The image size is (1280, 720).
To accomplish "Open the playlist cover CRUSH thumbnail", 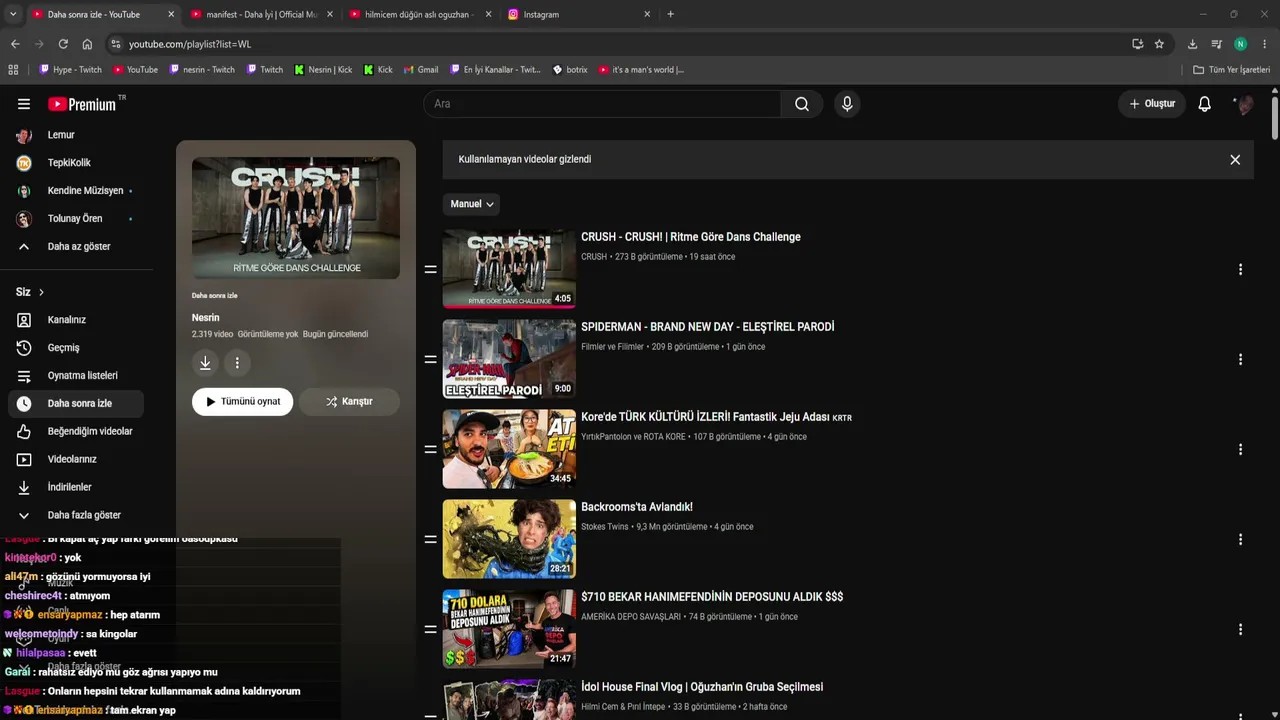I will [x=296, y=218].
